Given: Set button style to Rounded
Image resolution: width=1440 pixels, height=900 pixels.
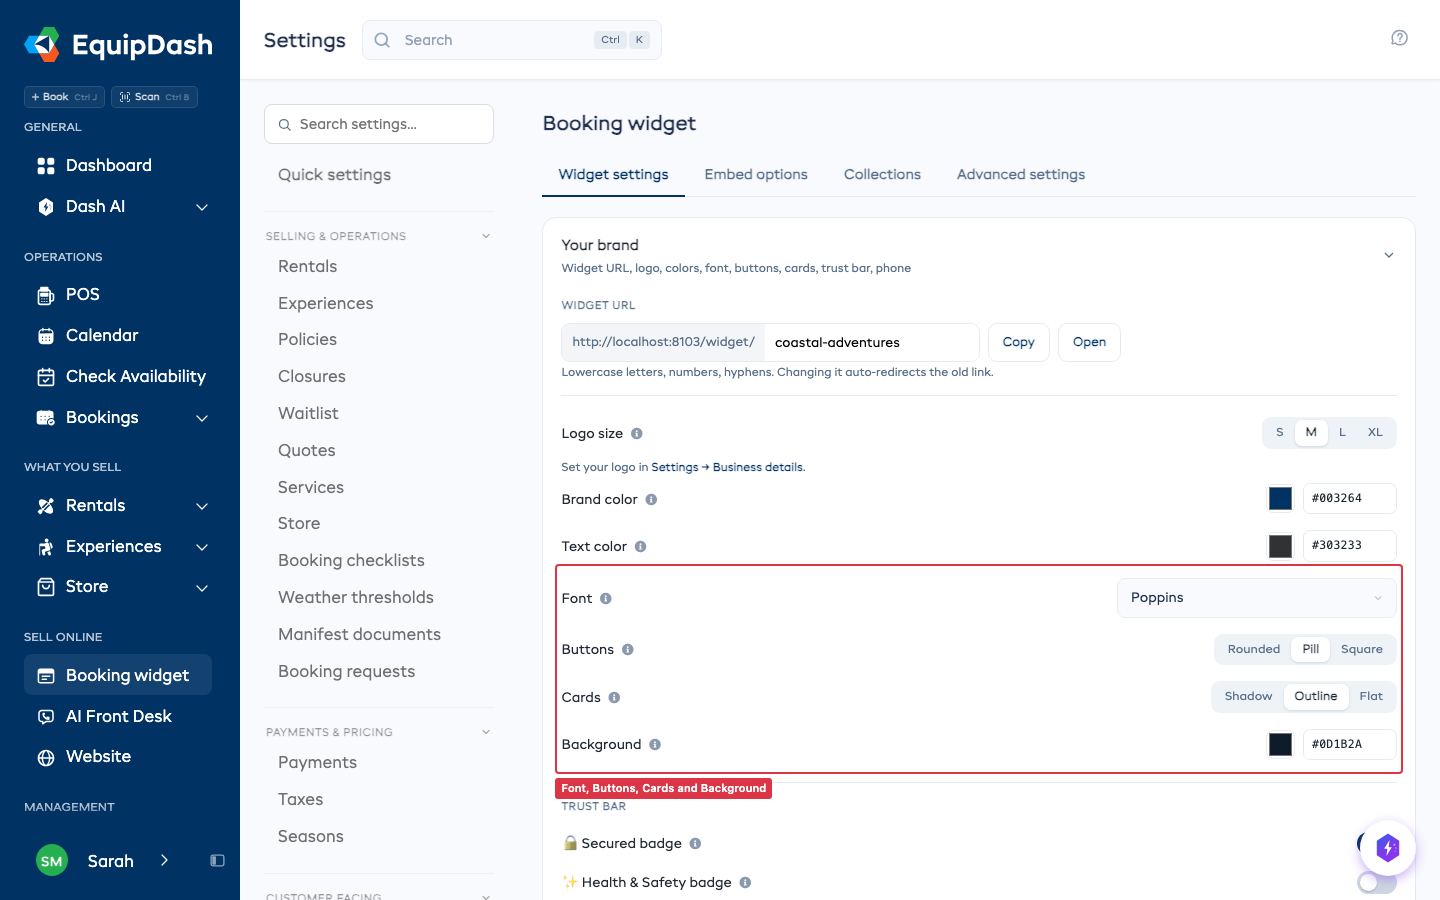Looking at the screenshot, I should point(1254,649).
